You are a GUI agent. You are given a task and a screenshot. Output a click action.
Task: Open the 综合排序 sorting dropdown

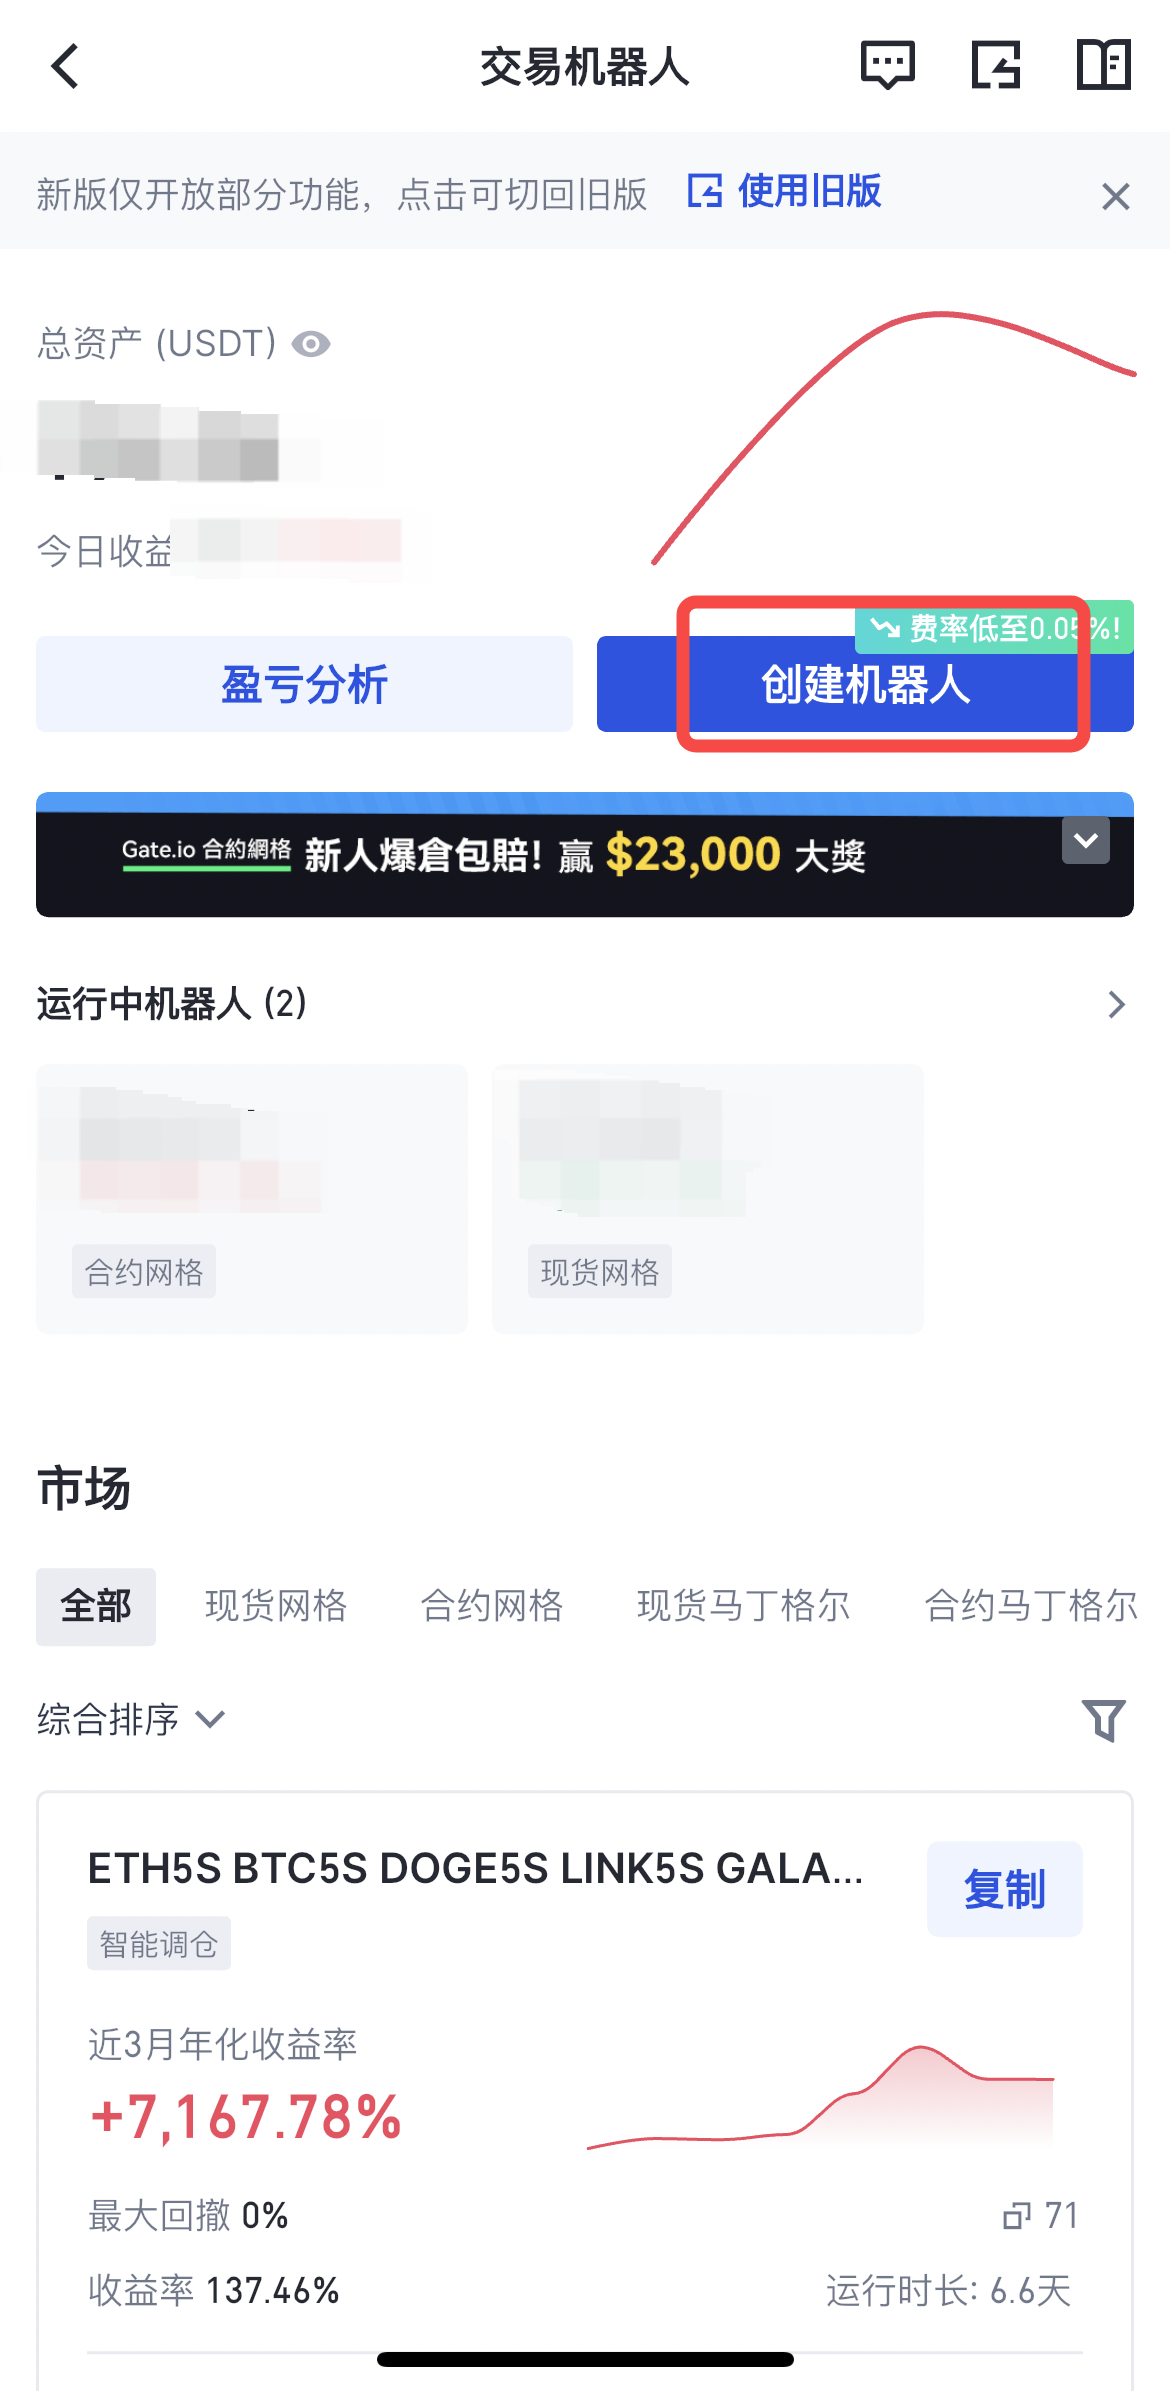pyautogui.click(x=131, y=1720)
